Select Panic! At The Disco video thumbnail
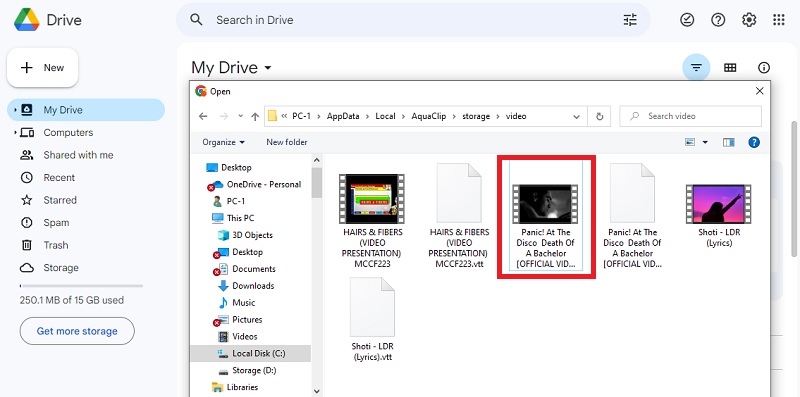The image size is (800, 397). tap(545, 204)
